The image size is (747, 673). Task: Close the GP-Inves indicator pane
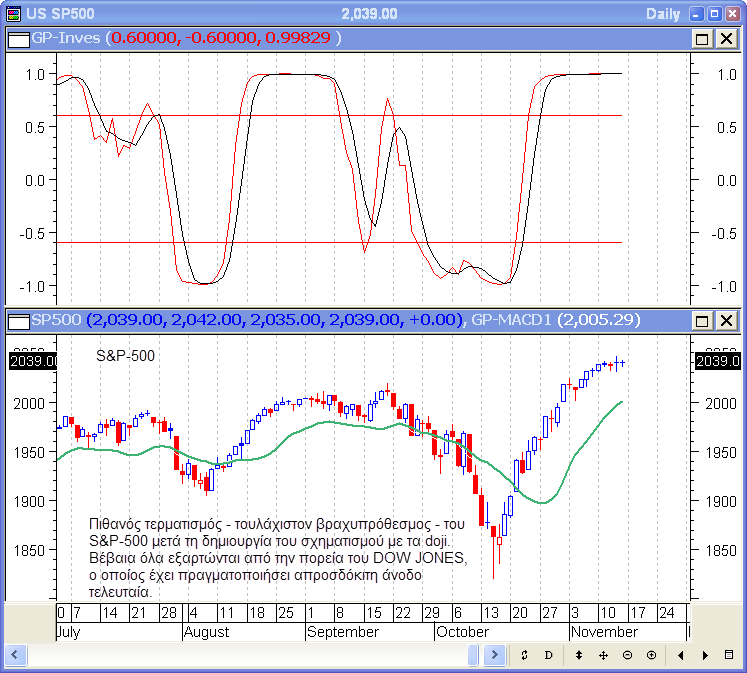pyautogui.click(x=725, y=39)
